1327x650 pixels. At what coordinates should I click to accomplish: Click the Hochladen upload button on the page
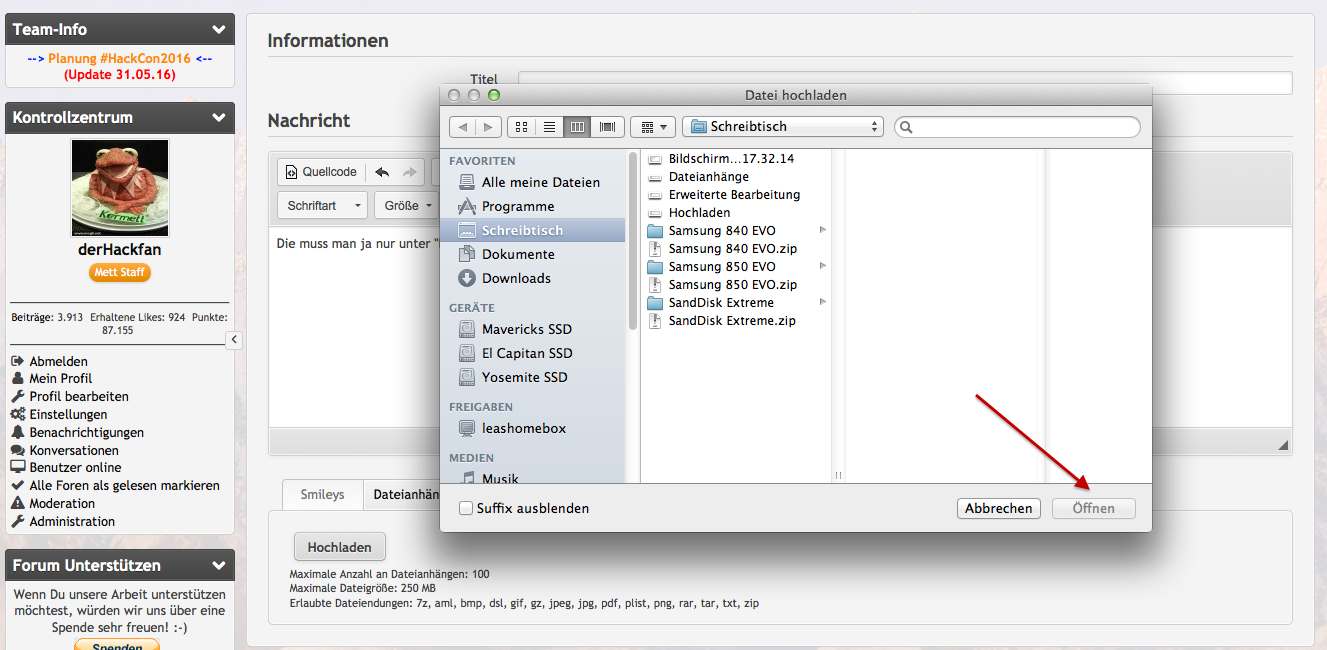(339, 547)
